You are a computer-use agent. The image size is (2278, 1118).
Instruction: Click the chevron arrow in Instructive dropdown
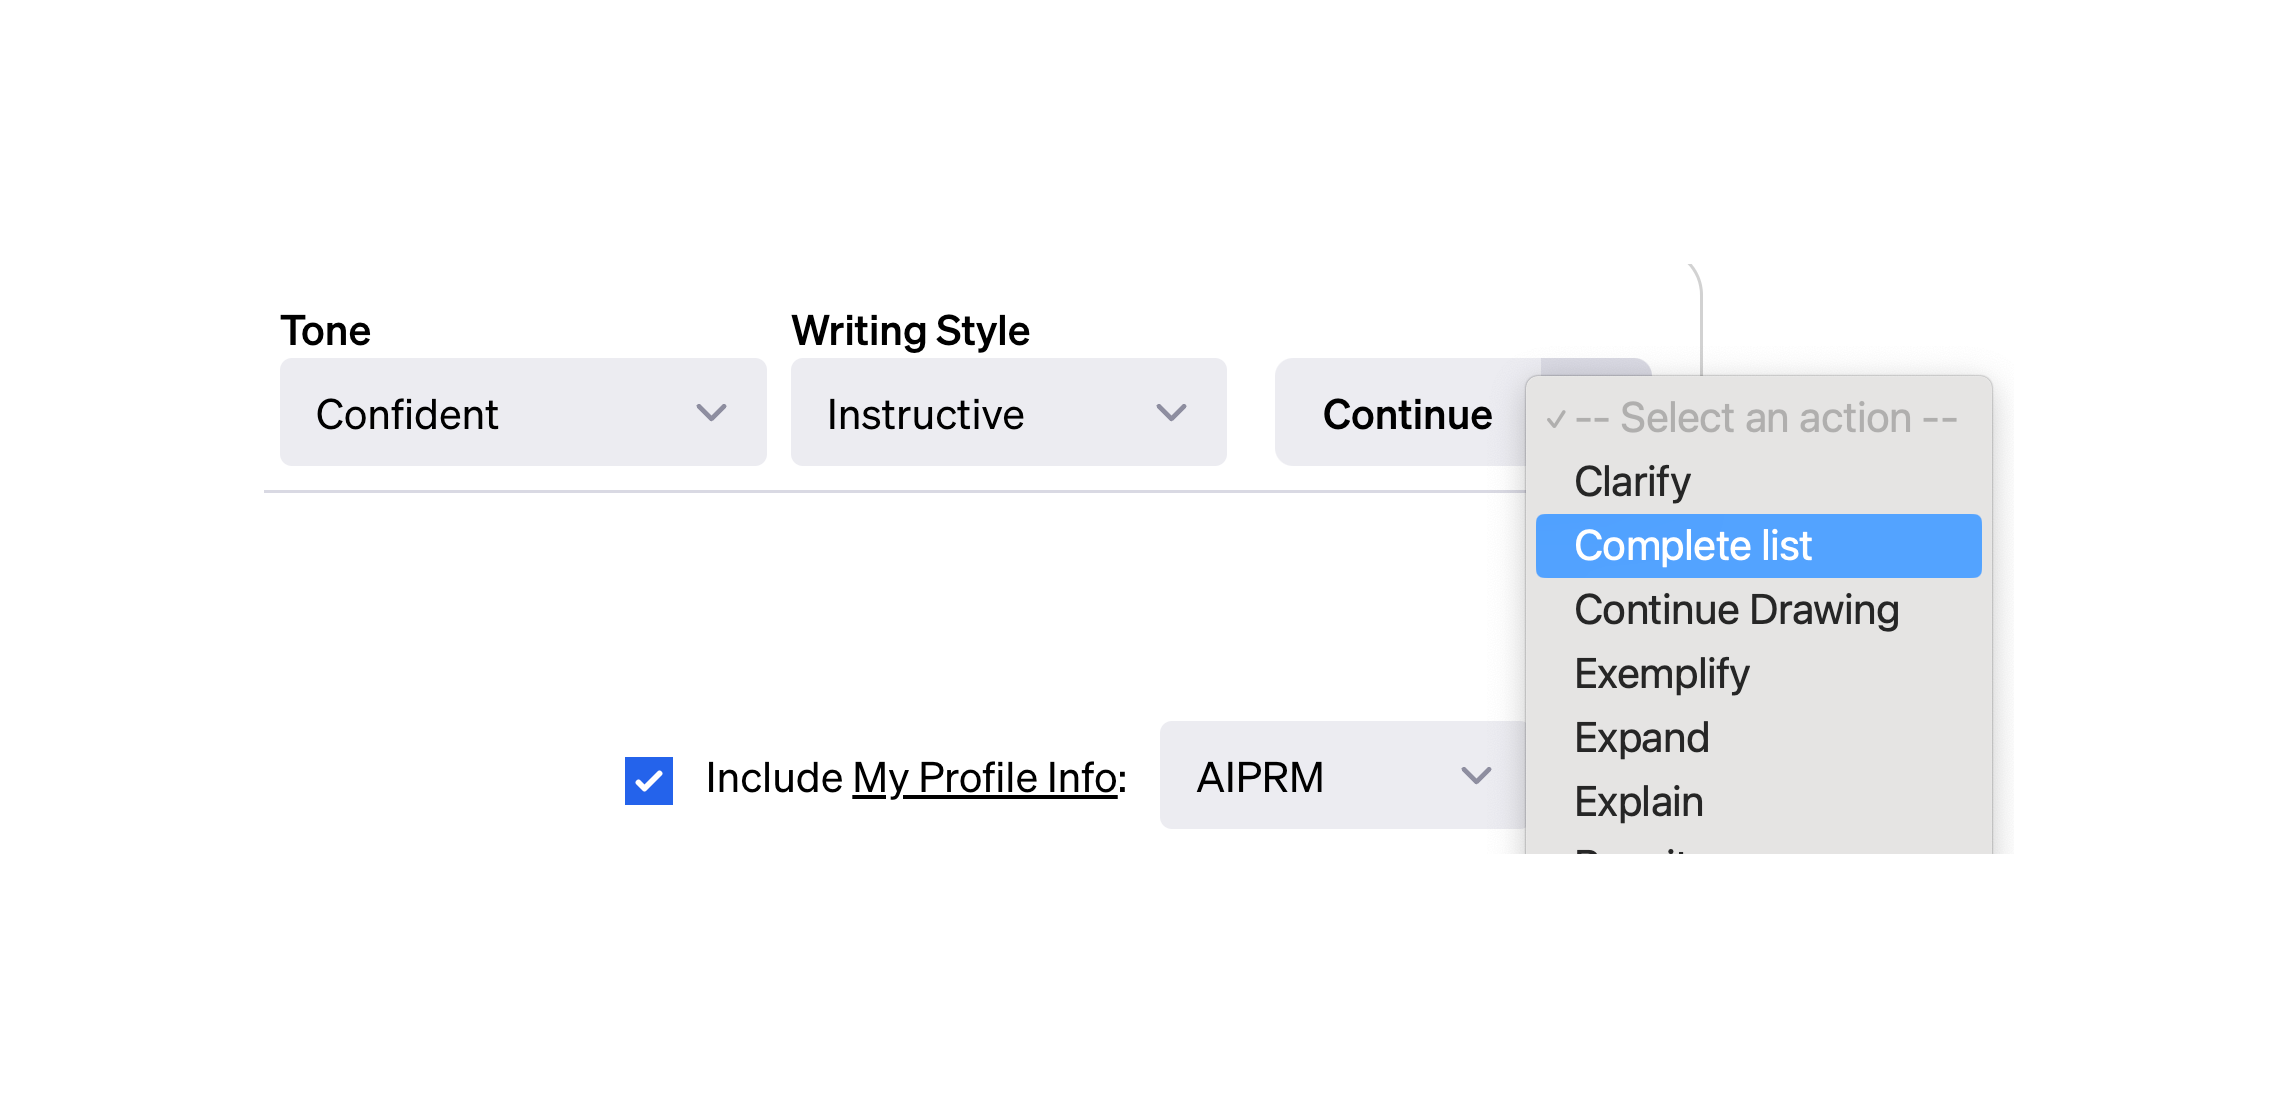click(1171, 413)
